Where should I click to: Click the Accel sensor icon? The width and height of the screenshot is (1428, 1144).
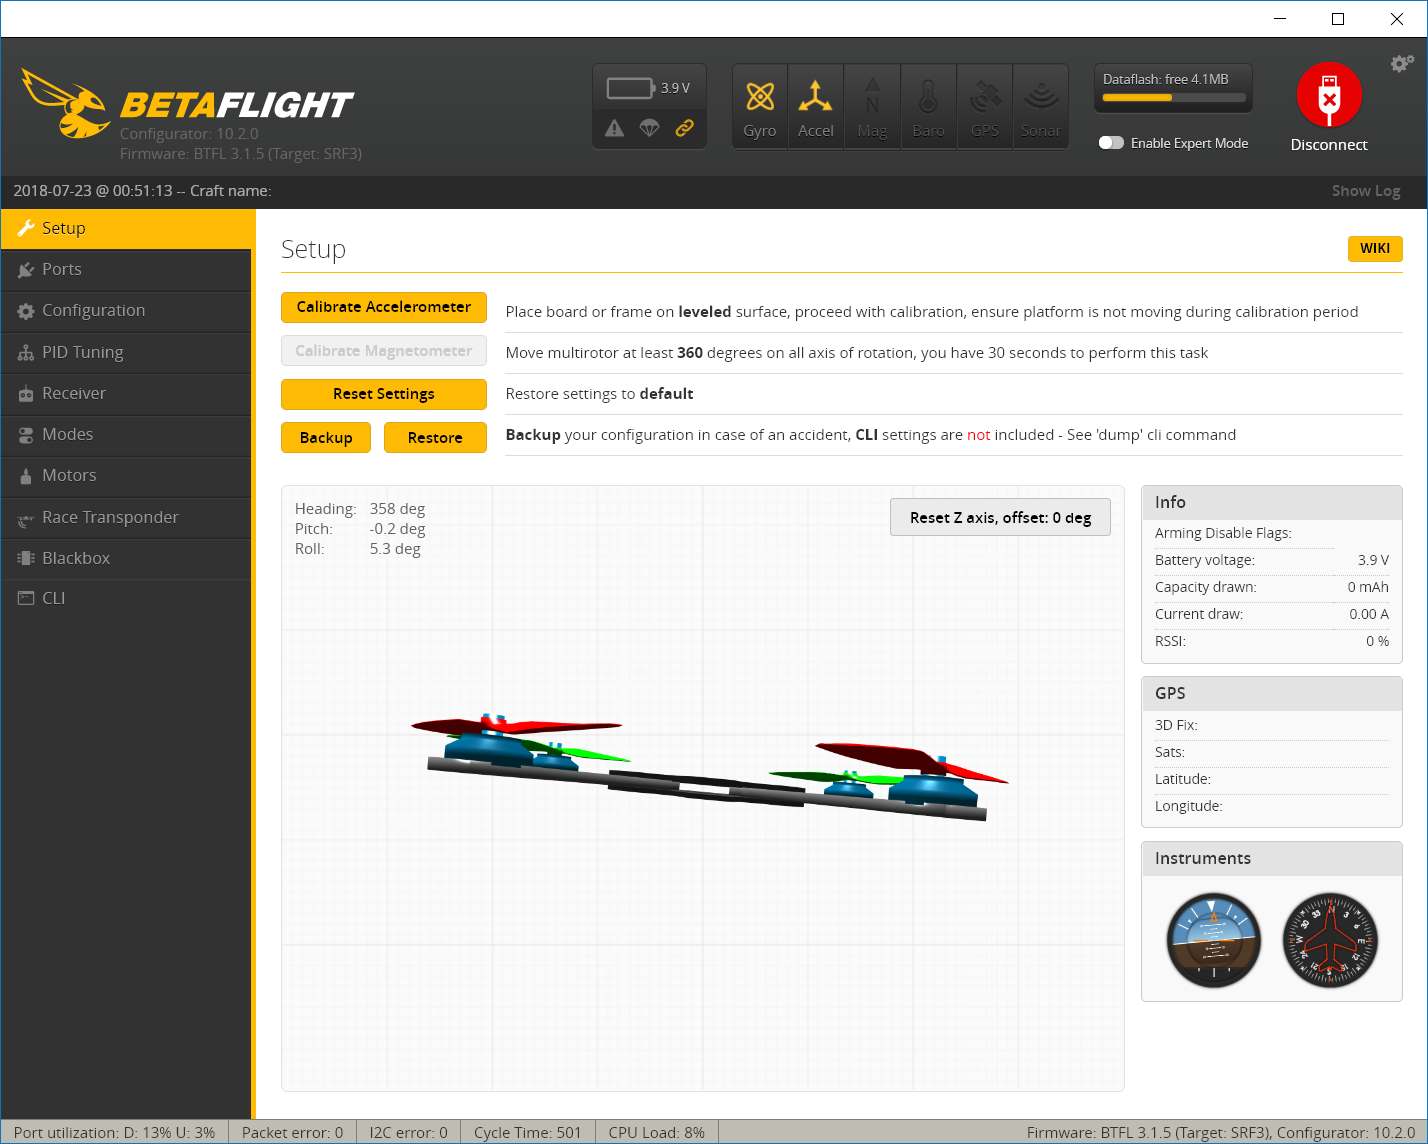click(816, 107)
